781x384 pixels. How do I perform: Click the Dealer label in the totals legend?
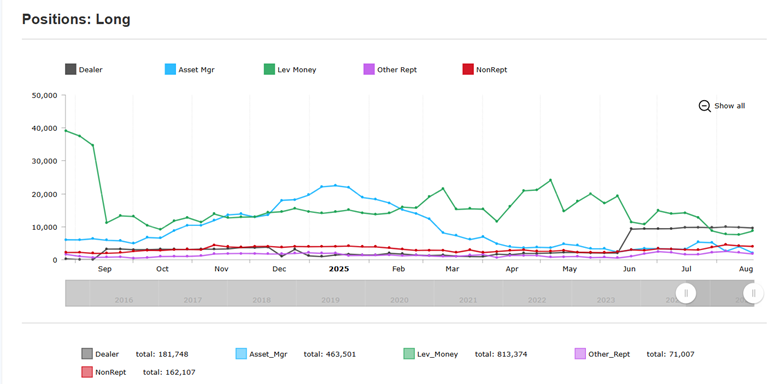(x=107, y=354)
